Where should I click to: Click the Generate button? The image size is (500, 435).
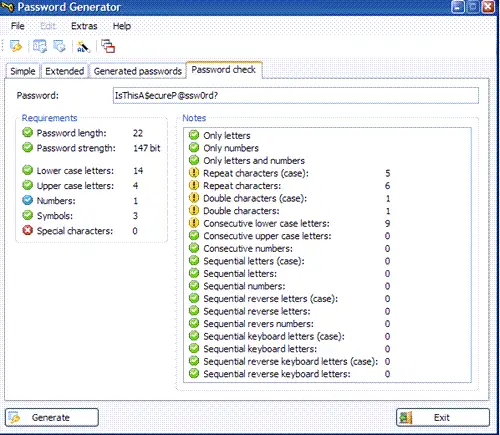point(52,417)
